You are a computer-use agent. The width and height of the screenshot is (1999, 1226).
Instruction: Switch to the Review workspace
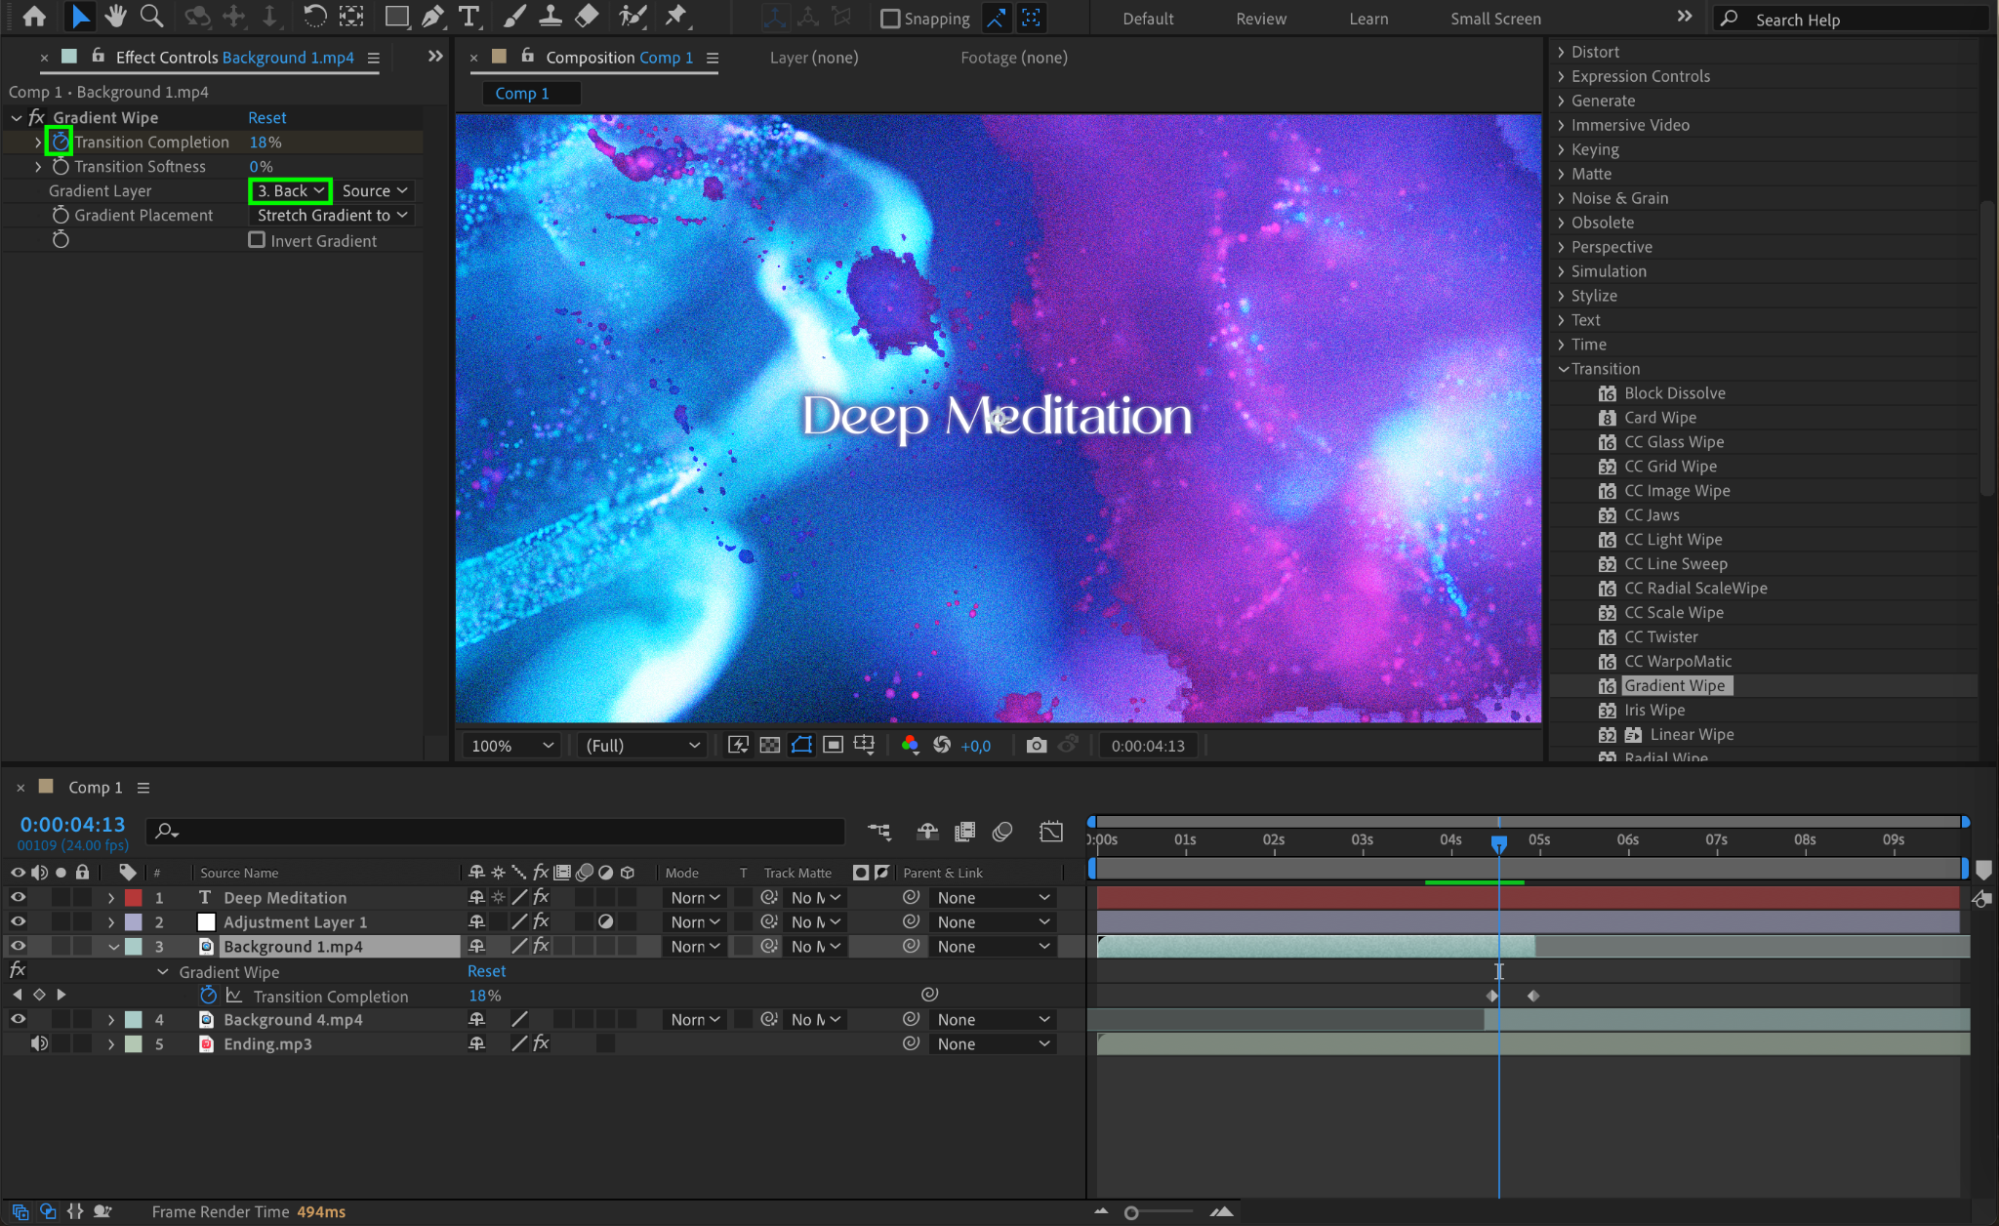tap(1260, 18)
